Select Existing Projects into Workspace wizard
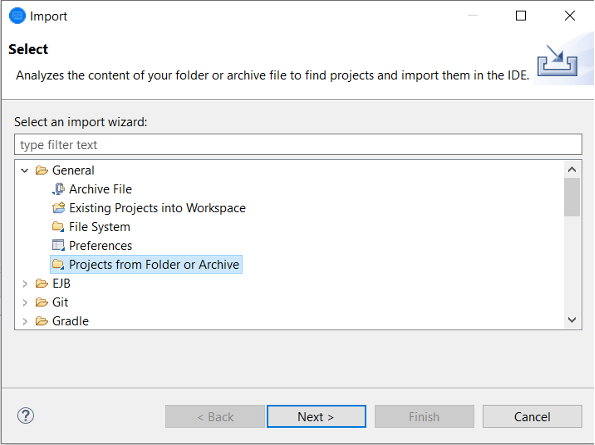The width and height of the screenshot is (595, 445). click(x=157, y=208)
